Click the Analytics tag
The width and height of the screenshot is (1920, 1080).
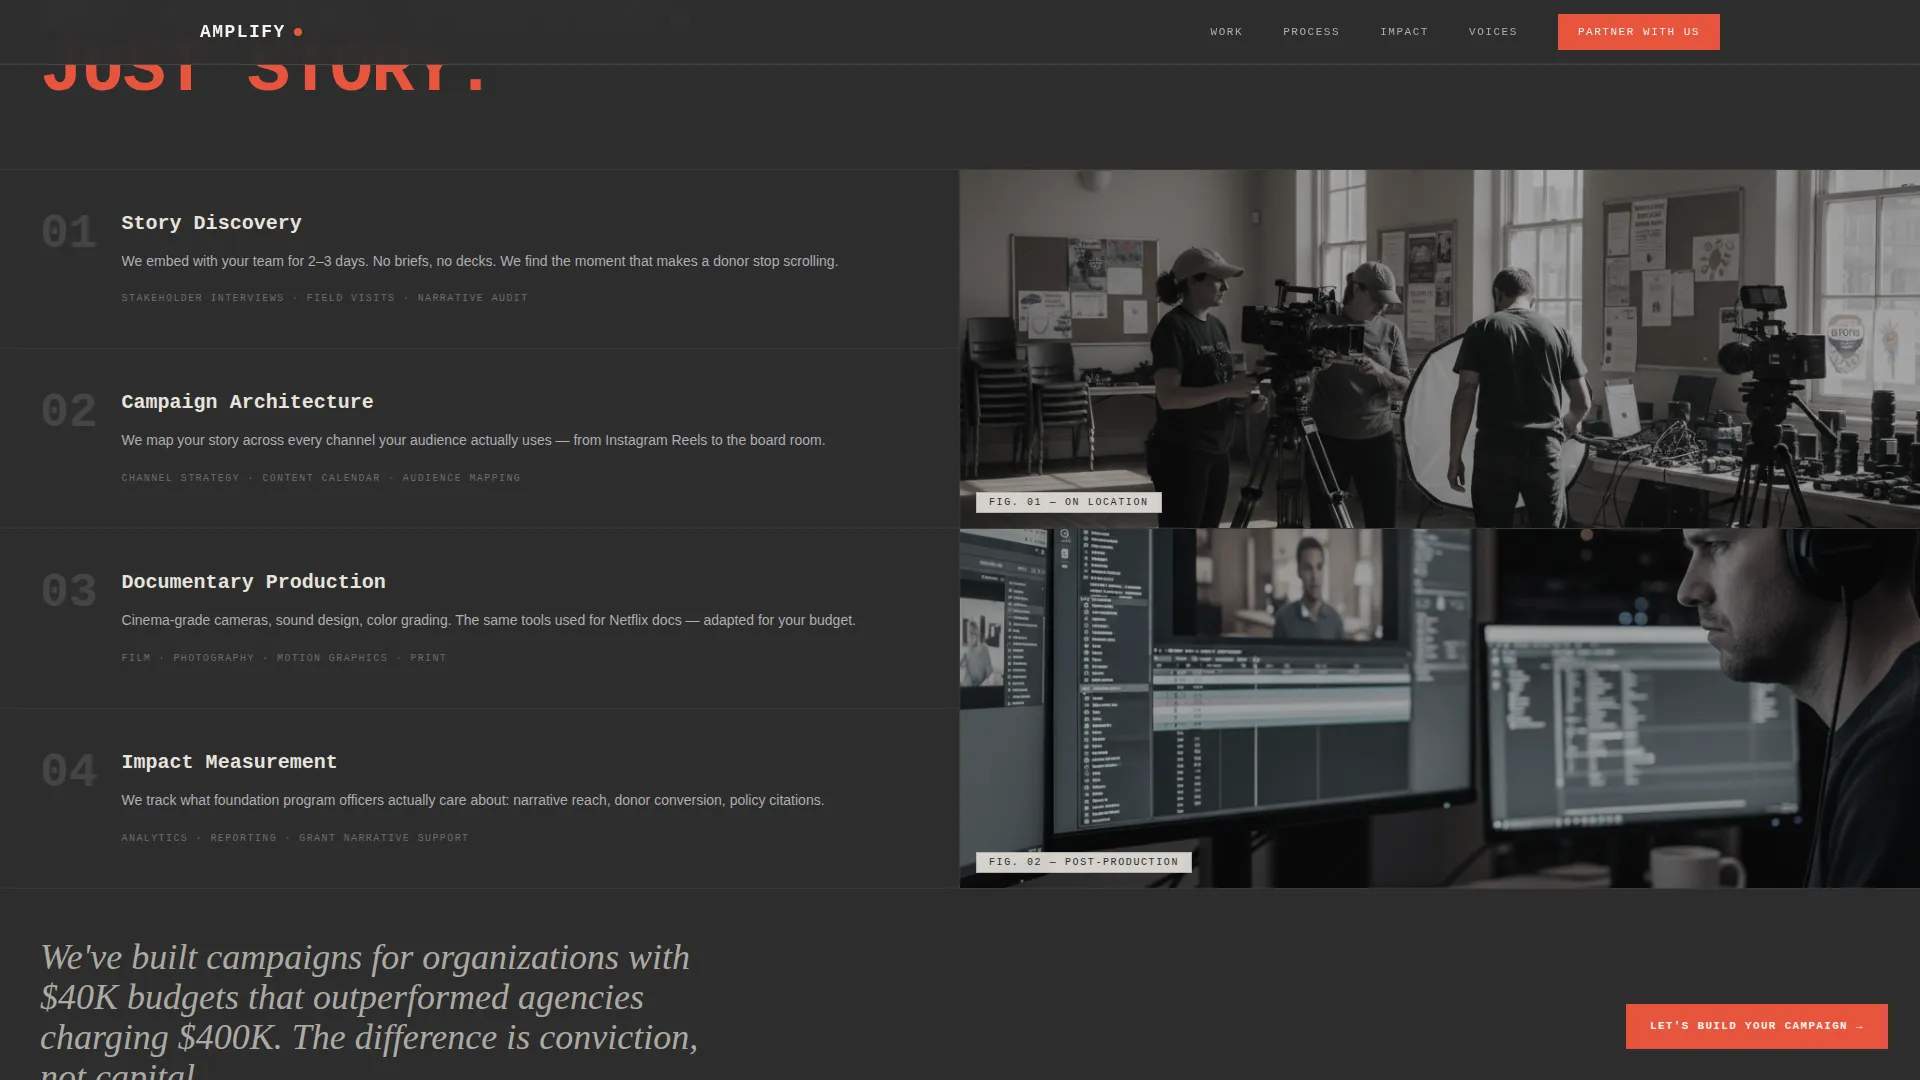click(154, 838)
